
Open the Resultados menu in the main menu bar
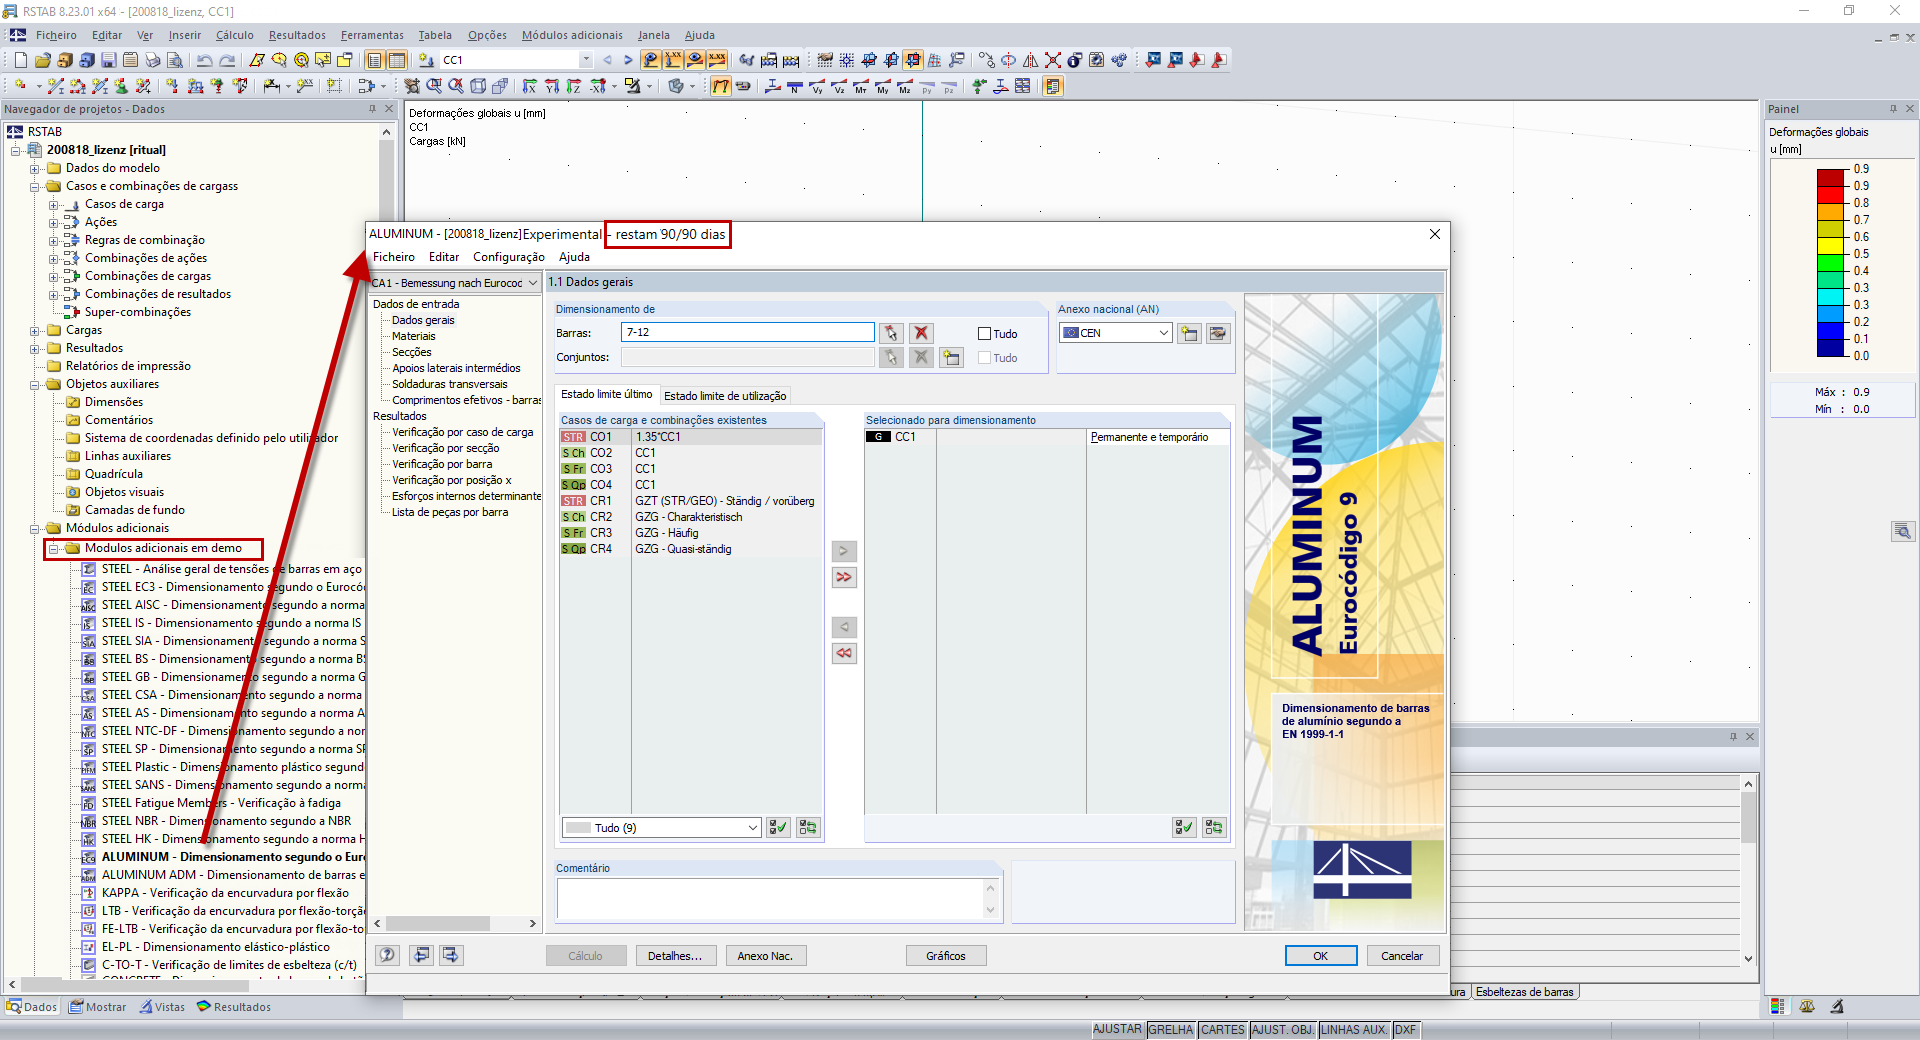[297, 35]
